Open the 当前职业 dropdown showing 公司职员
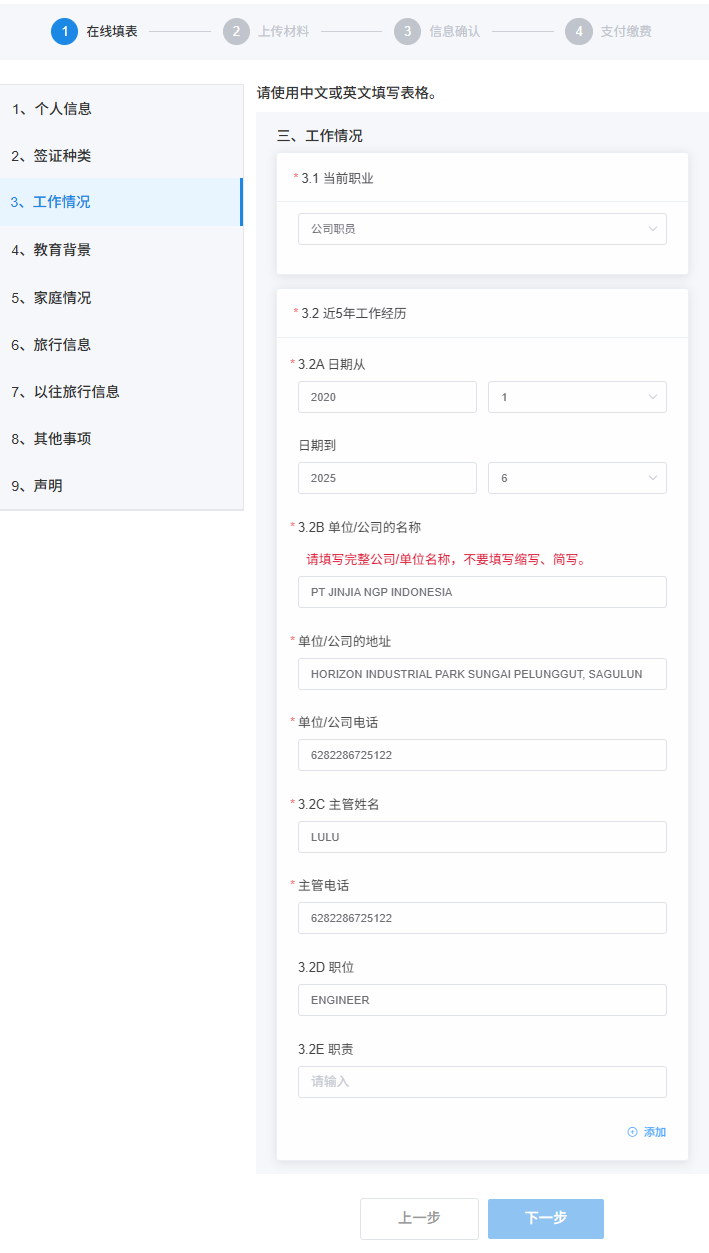709x1253 pixels. (x=482, y=229)
